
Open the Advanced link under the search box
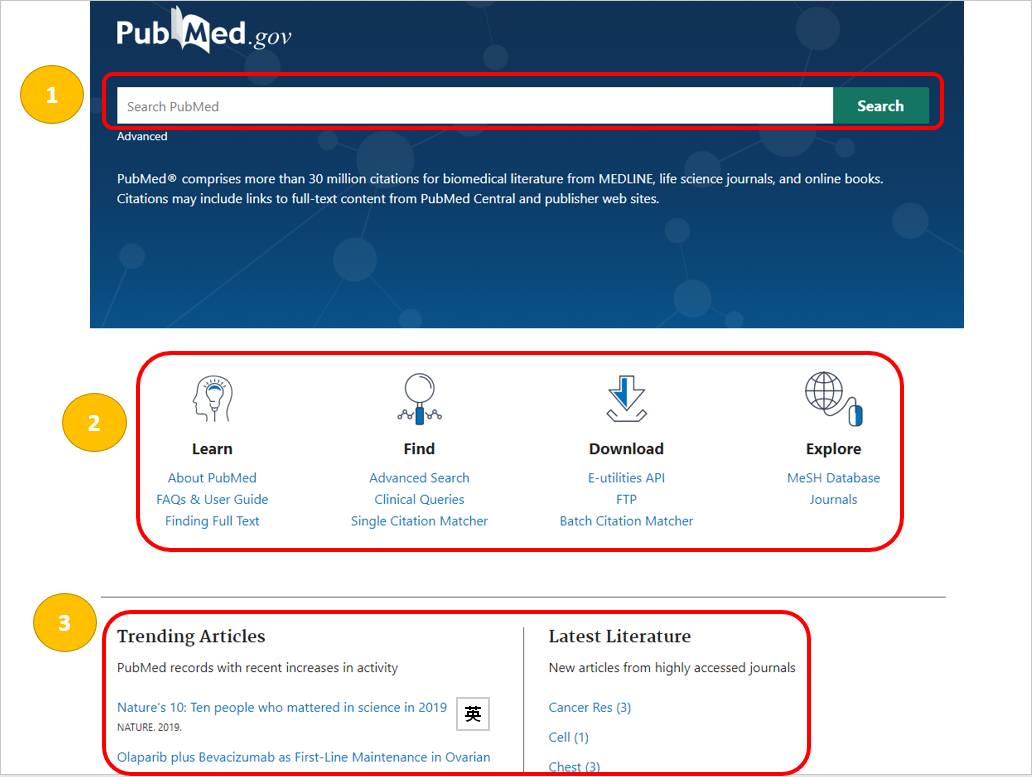[142, 136]
